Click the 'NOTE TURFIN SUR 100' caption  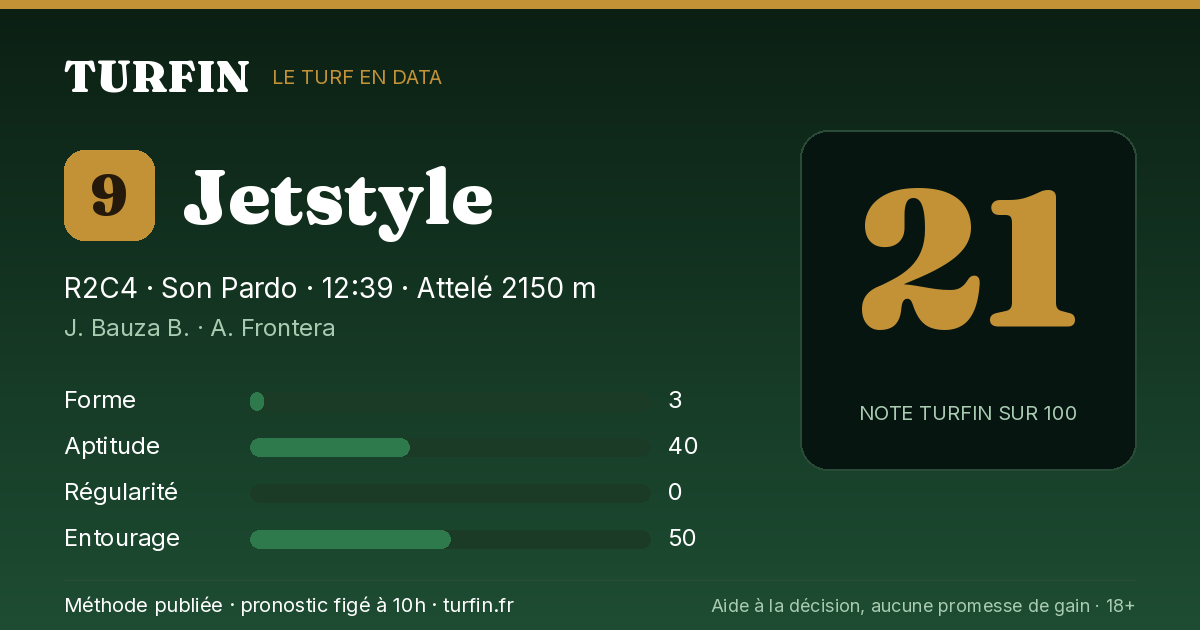[968, 413]
